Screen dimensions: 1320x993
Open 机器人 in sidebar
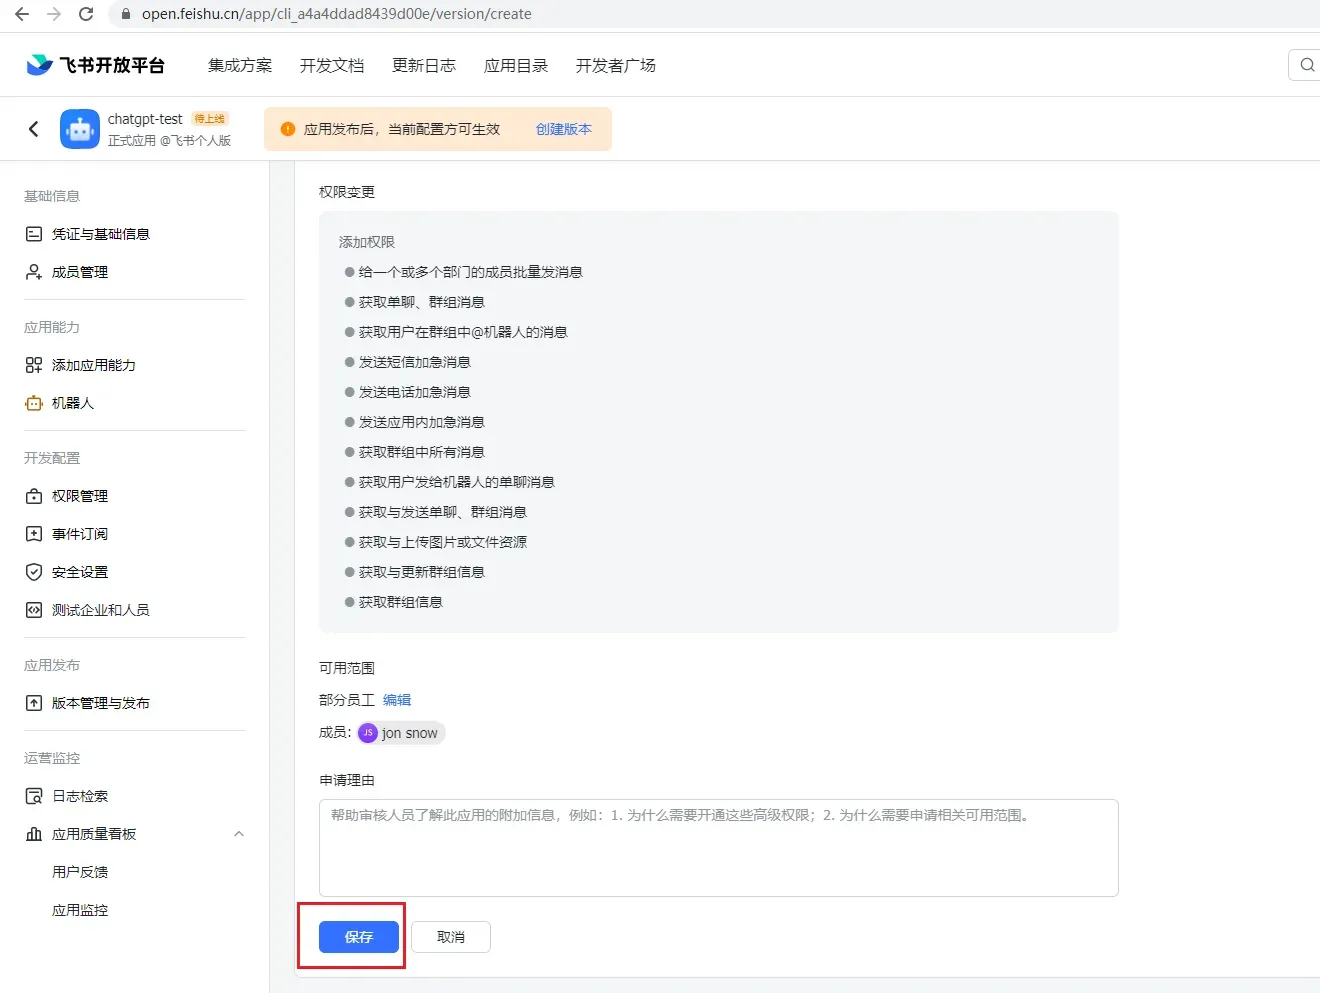tap(73, 403)
